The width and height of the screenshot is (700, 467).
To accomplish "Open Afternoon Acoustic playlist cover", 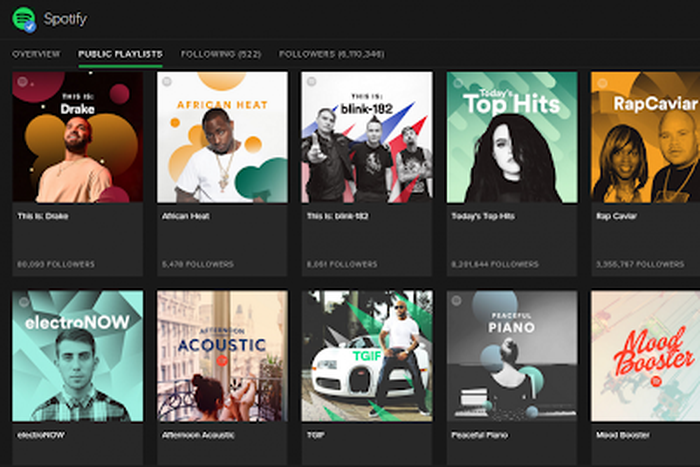I will (x=222, y=356).
